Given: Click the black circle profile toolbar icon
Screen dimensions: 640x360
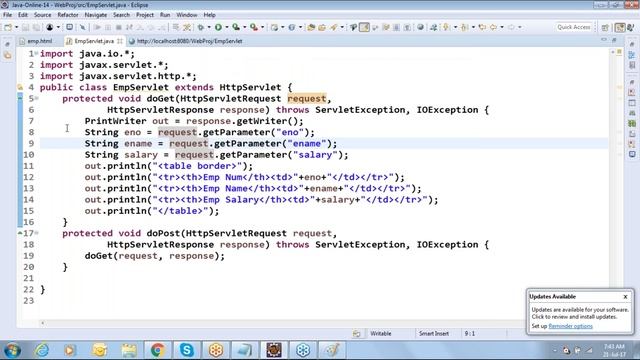Looking at the screenshot, I should coord(49,27).
